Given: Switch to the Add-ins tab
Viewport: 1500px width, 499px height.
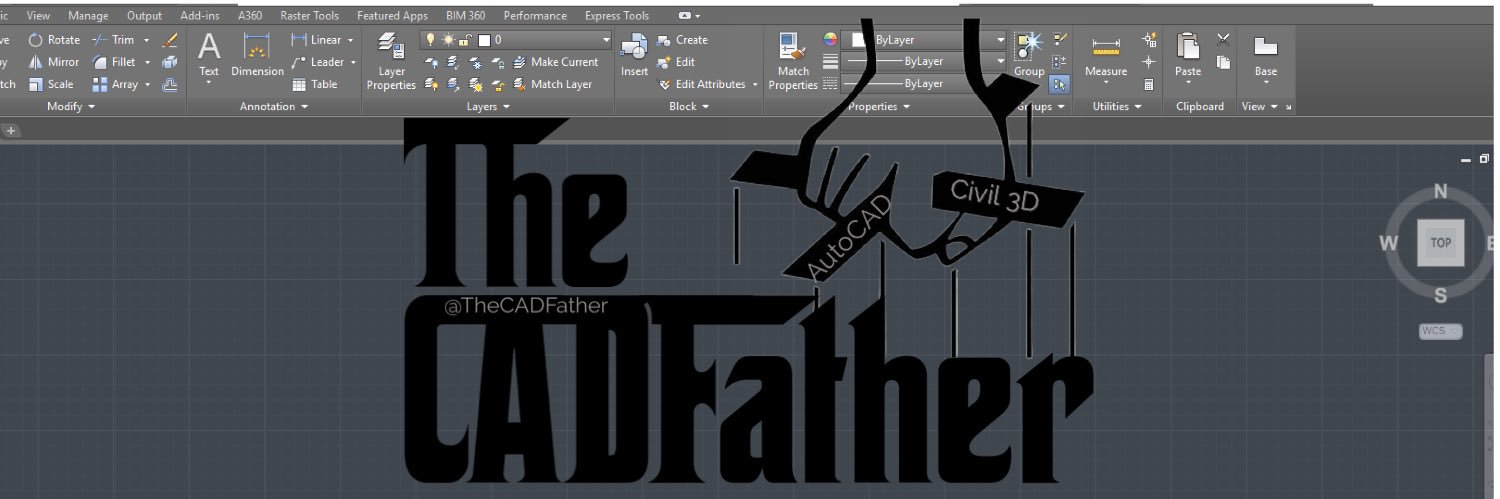Looking at the screenshot, I should pos(200,15).
